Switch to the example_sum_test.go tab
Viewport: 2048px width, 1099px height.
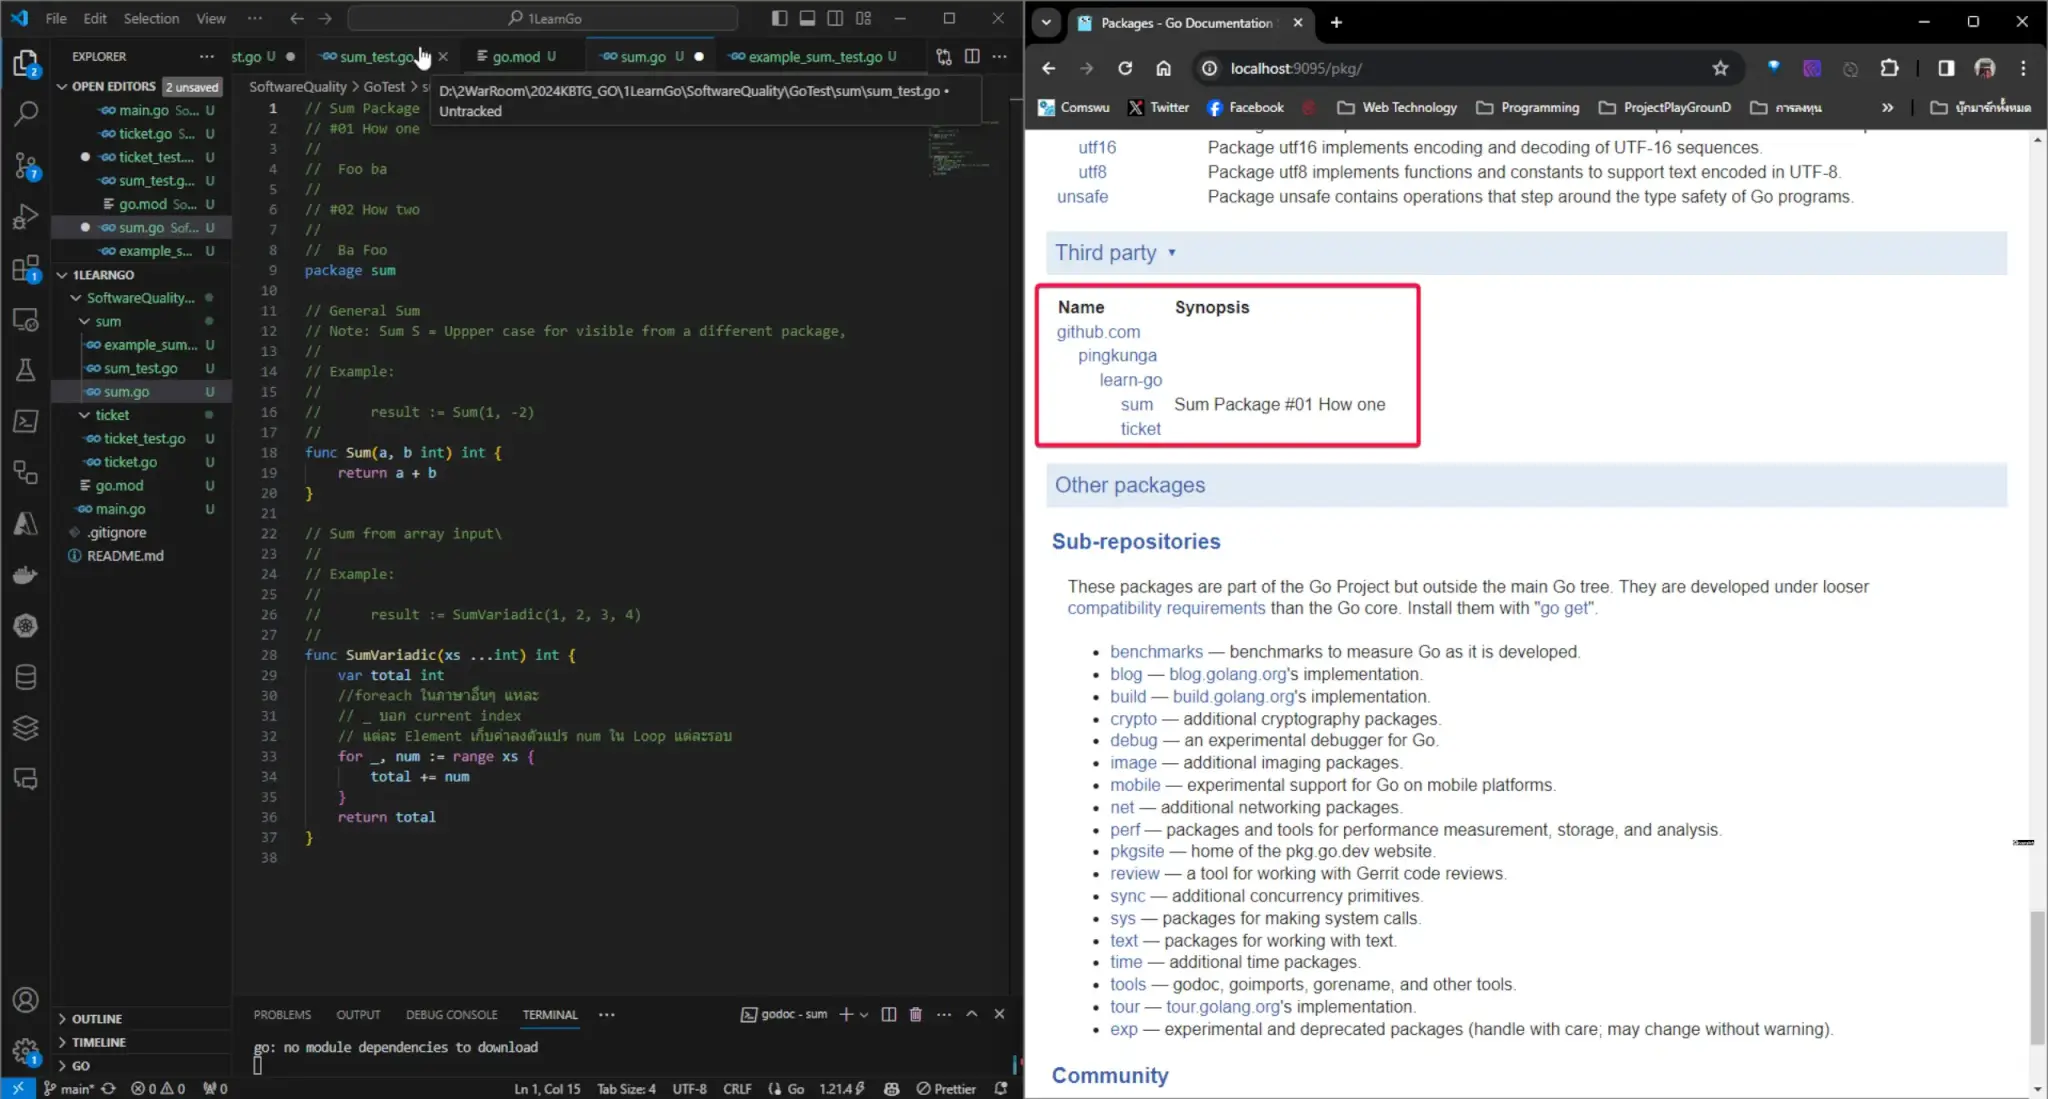[813, 57]
